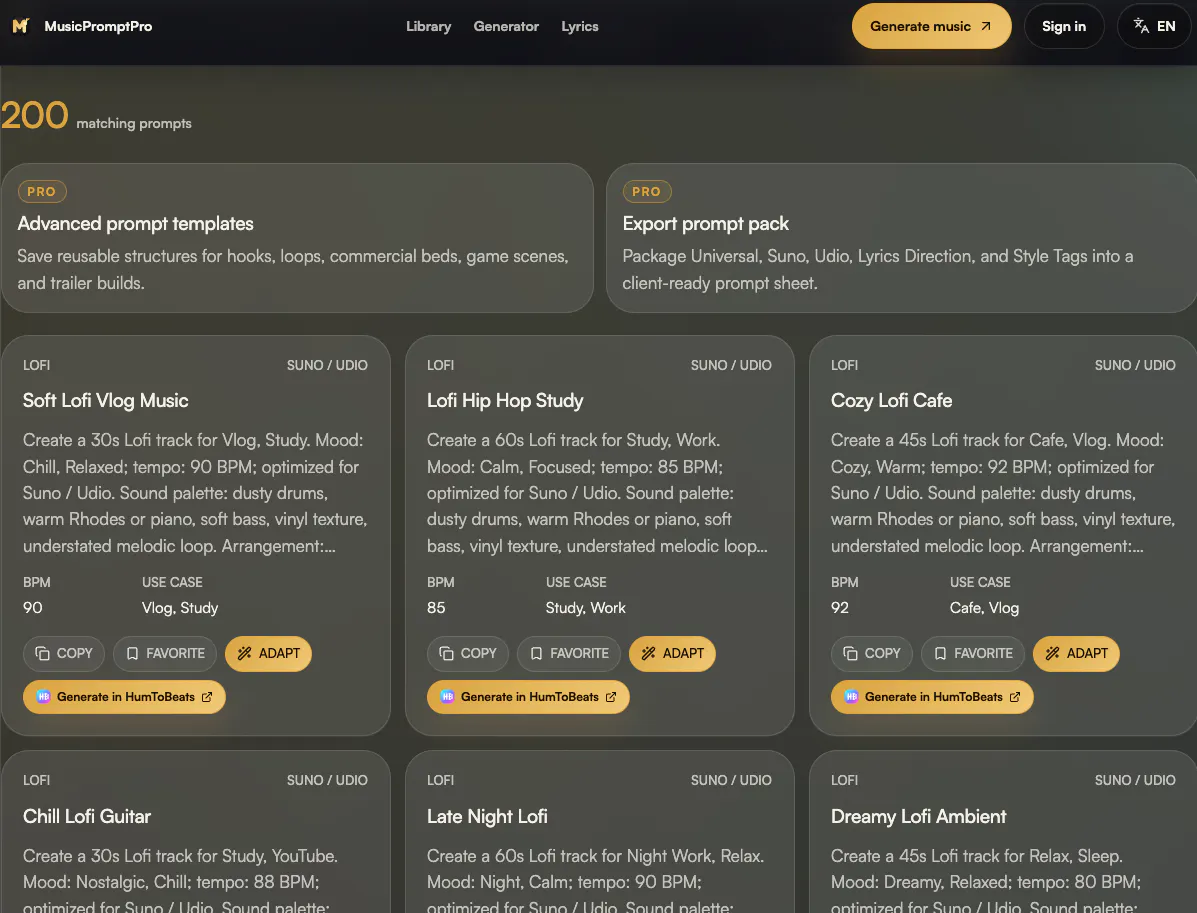Click SUNO / UDIO tag on Soft Lofi Vlog Music
Screen dimensions: 1197x913
(327, 365)
